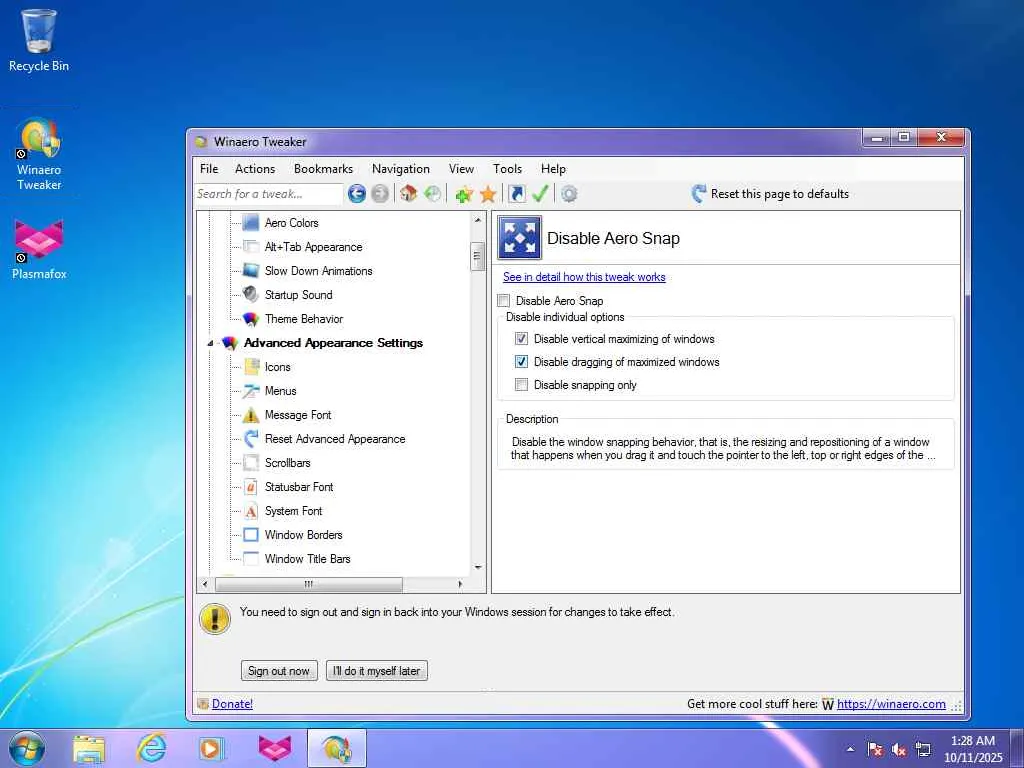
Task: Open the Navigation menu
Action: [401, 168]
